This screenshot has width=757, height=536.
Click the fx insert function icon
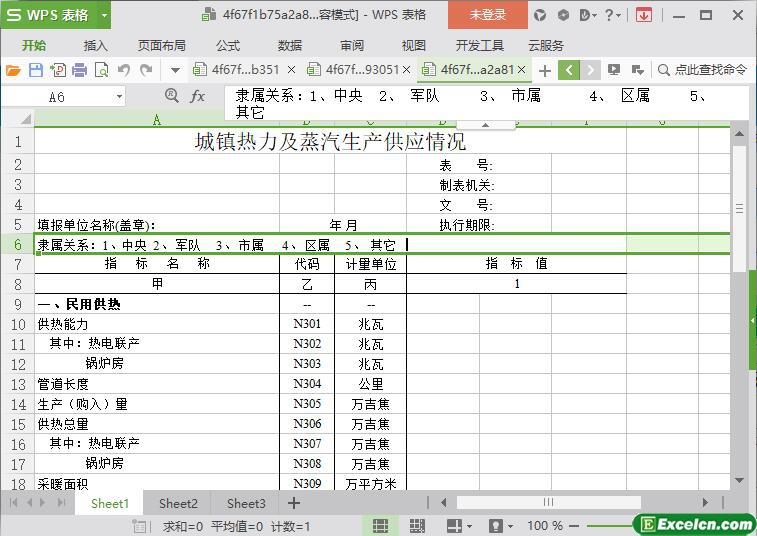pos(198,96)
